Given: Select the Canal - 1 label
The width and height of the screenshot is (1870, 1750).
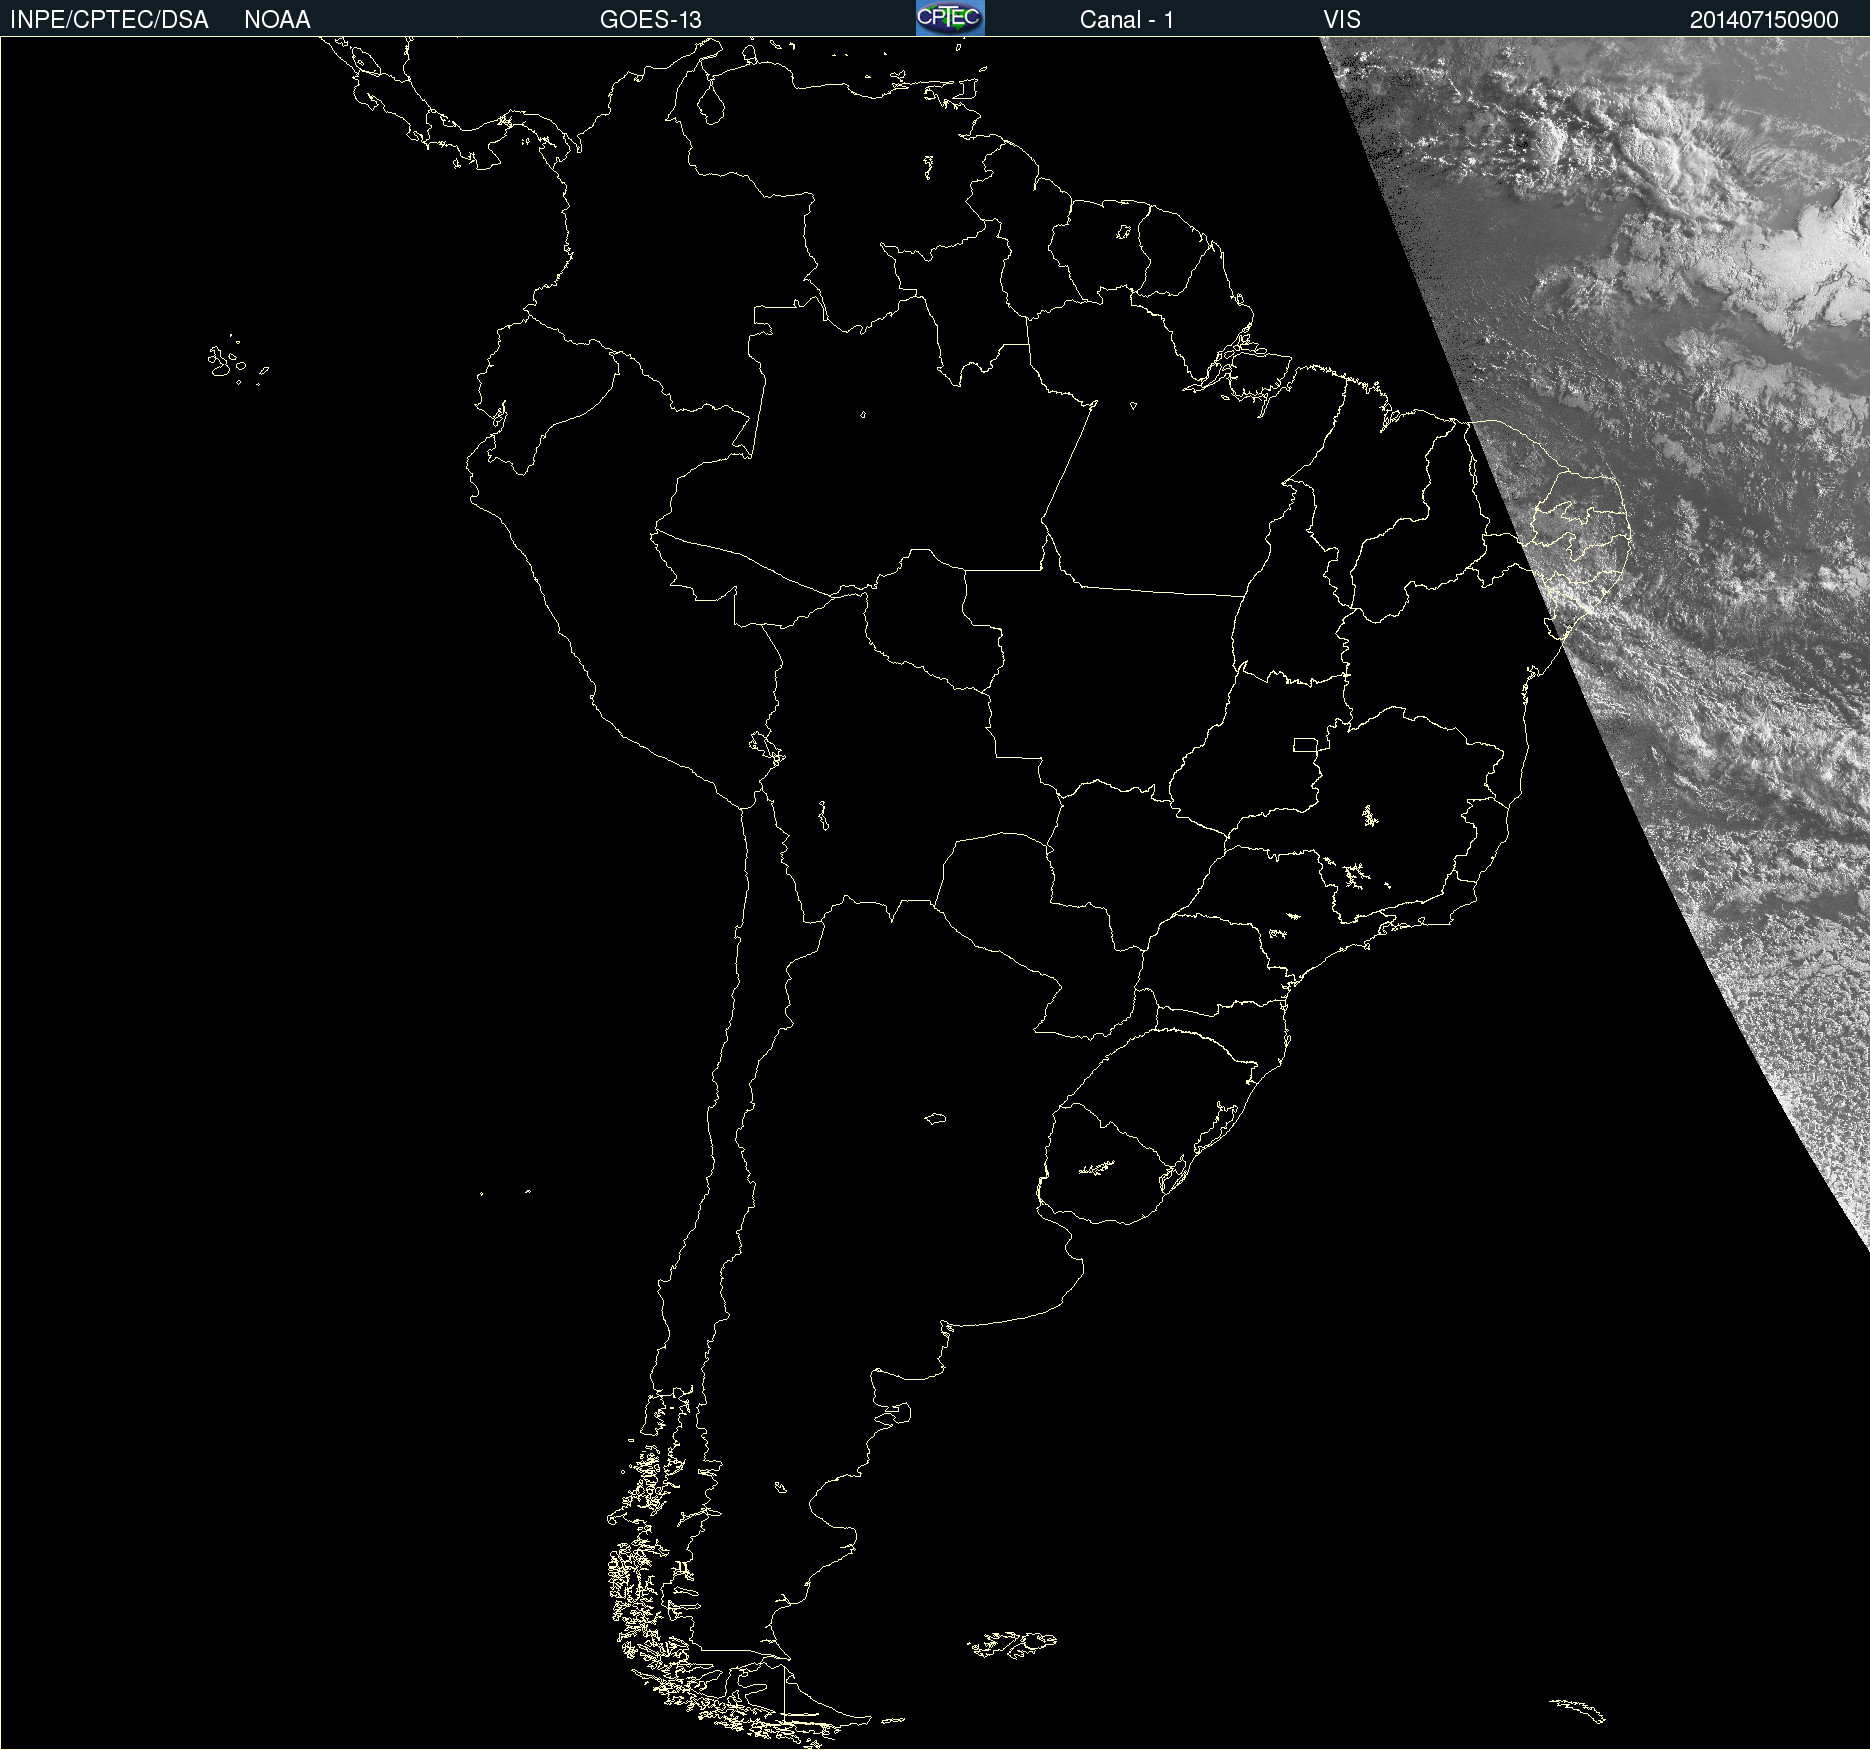Looking at the screenshot, I should coord(1127,20).
